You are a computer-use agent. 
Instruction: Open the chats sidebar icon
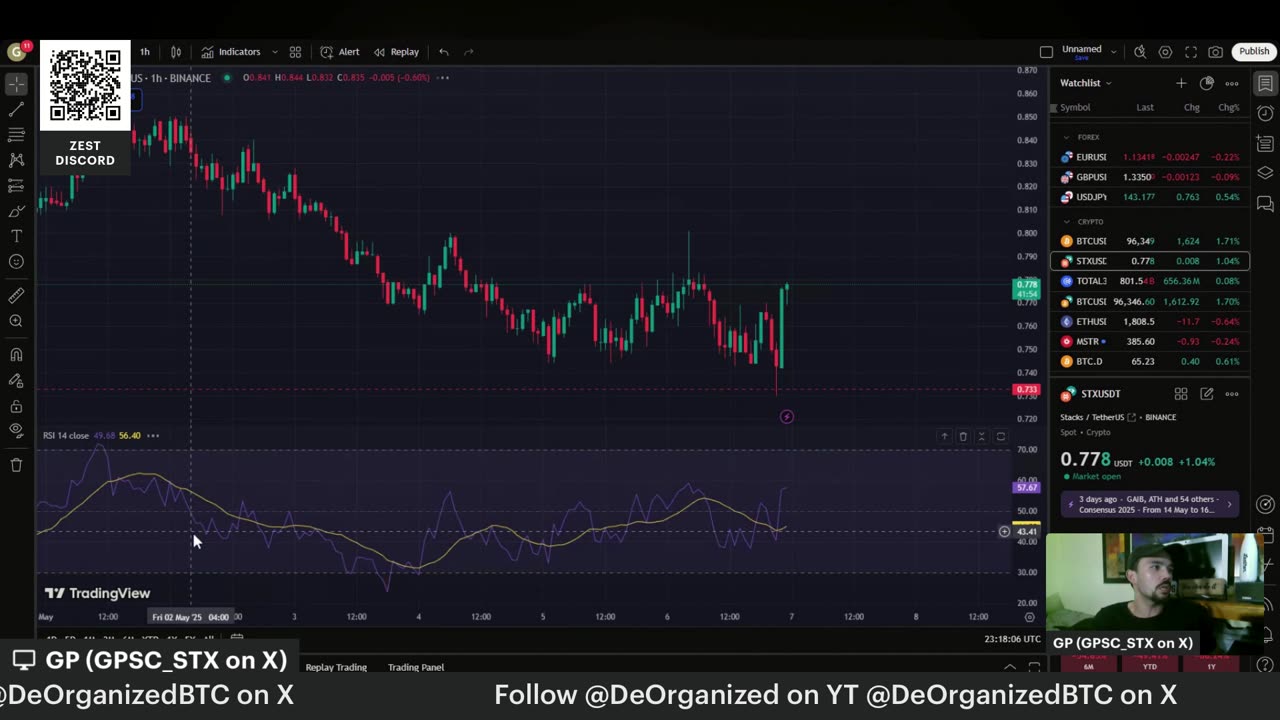(x=1265, y=203)
